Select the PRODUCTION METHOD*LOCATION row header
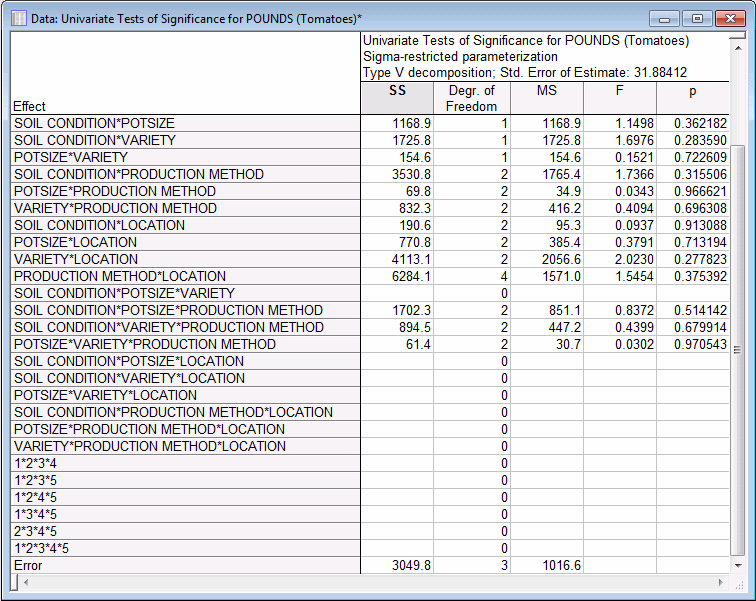The height and width of the screenshot is (601, 756). click(186, 276)
